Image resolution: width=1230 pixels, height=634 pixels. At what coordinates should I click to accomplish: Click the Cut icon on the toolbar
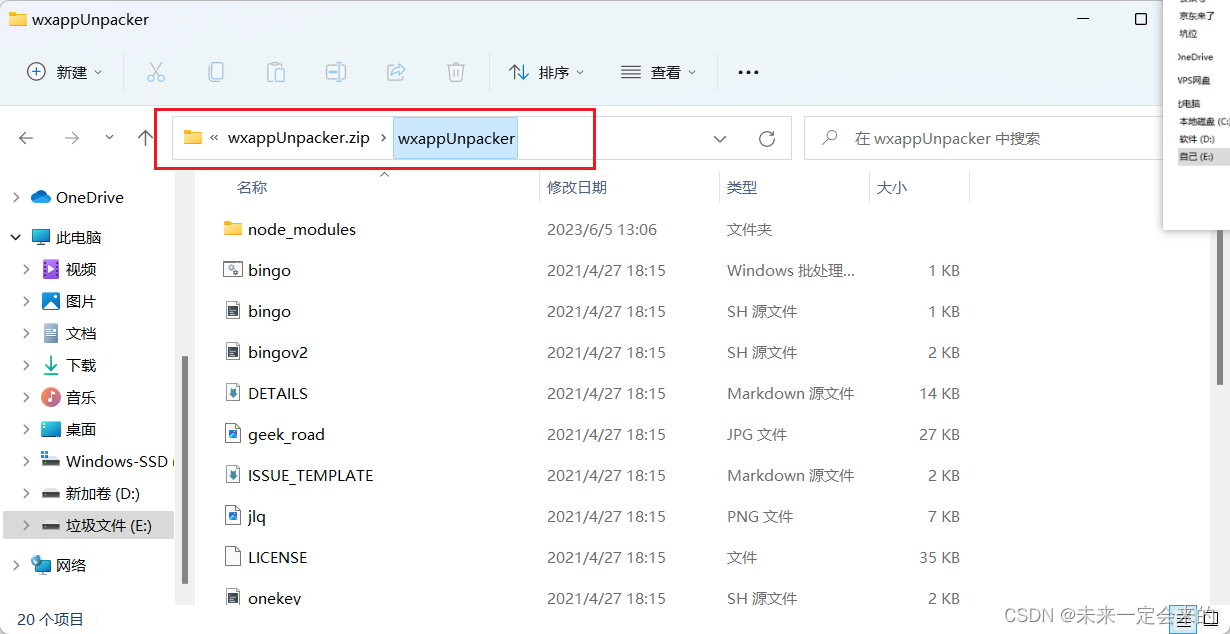click(x=156, y=71)
